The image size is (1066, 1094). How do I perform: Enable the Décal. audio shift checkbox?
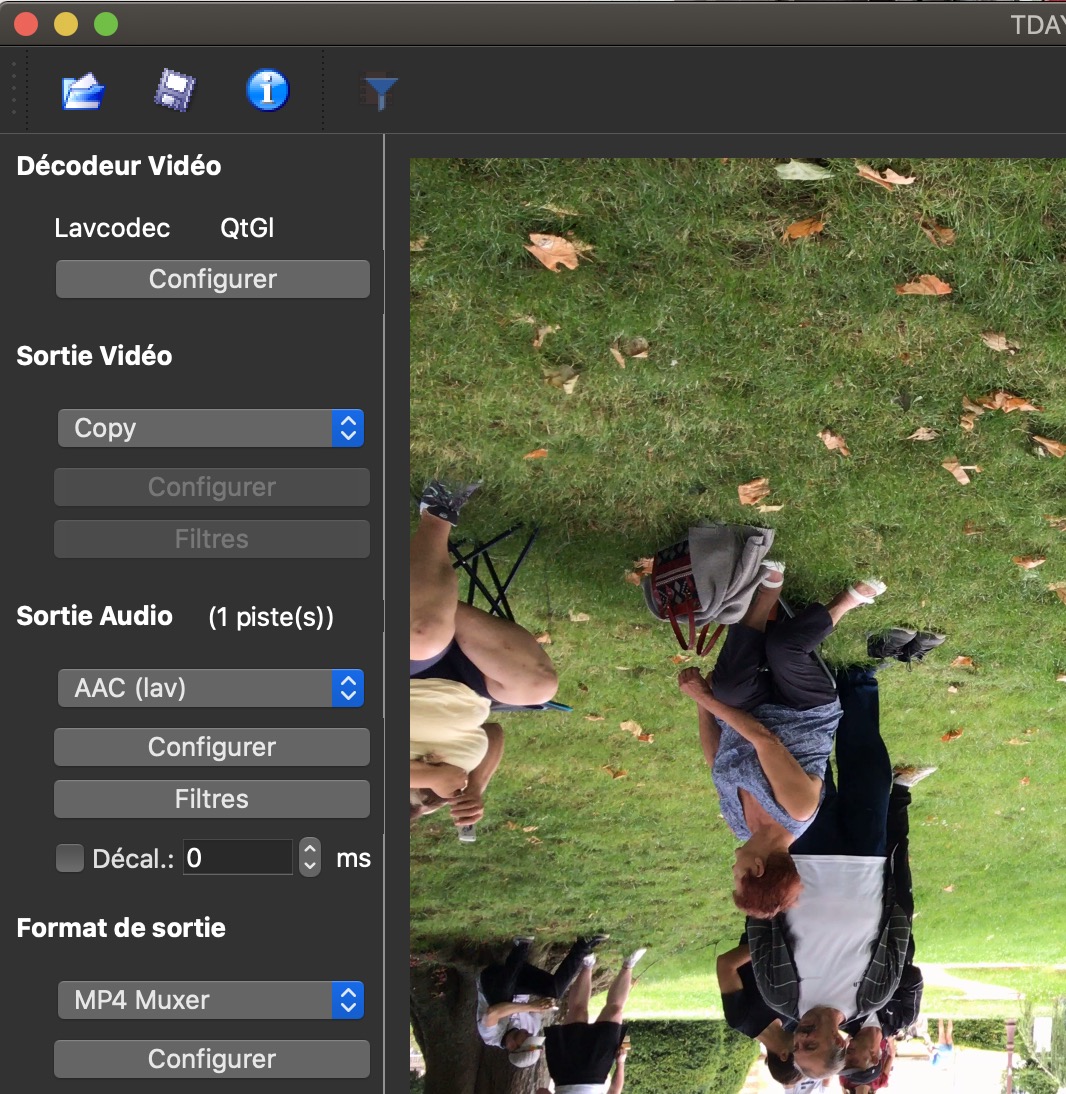70,858
